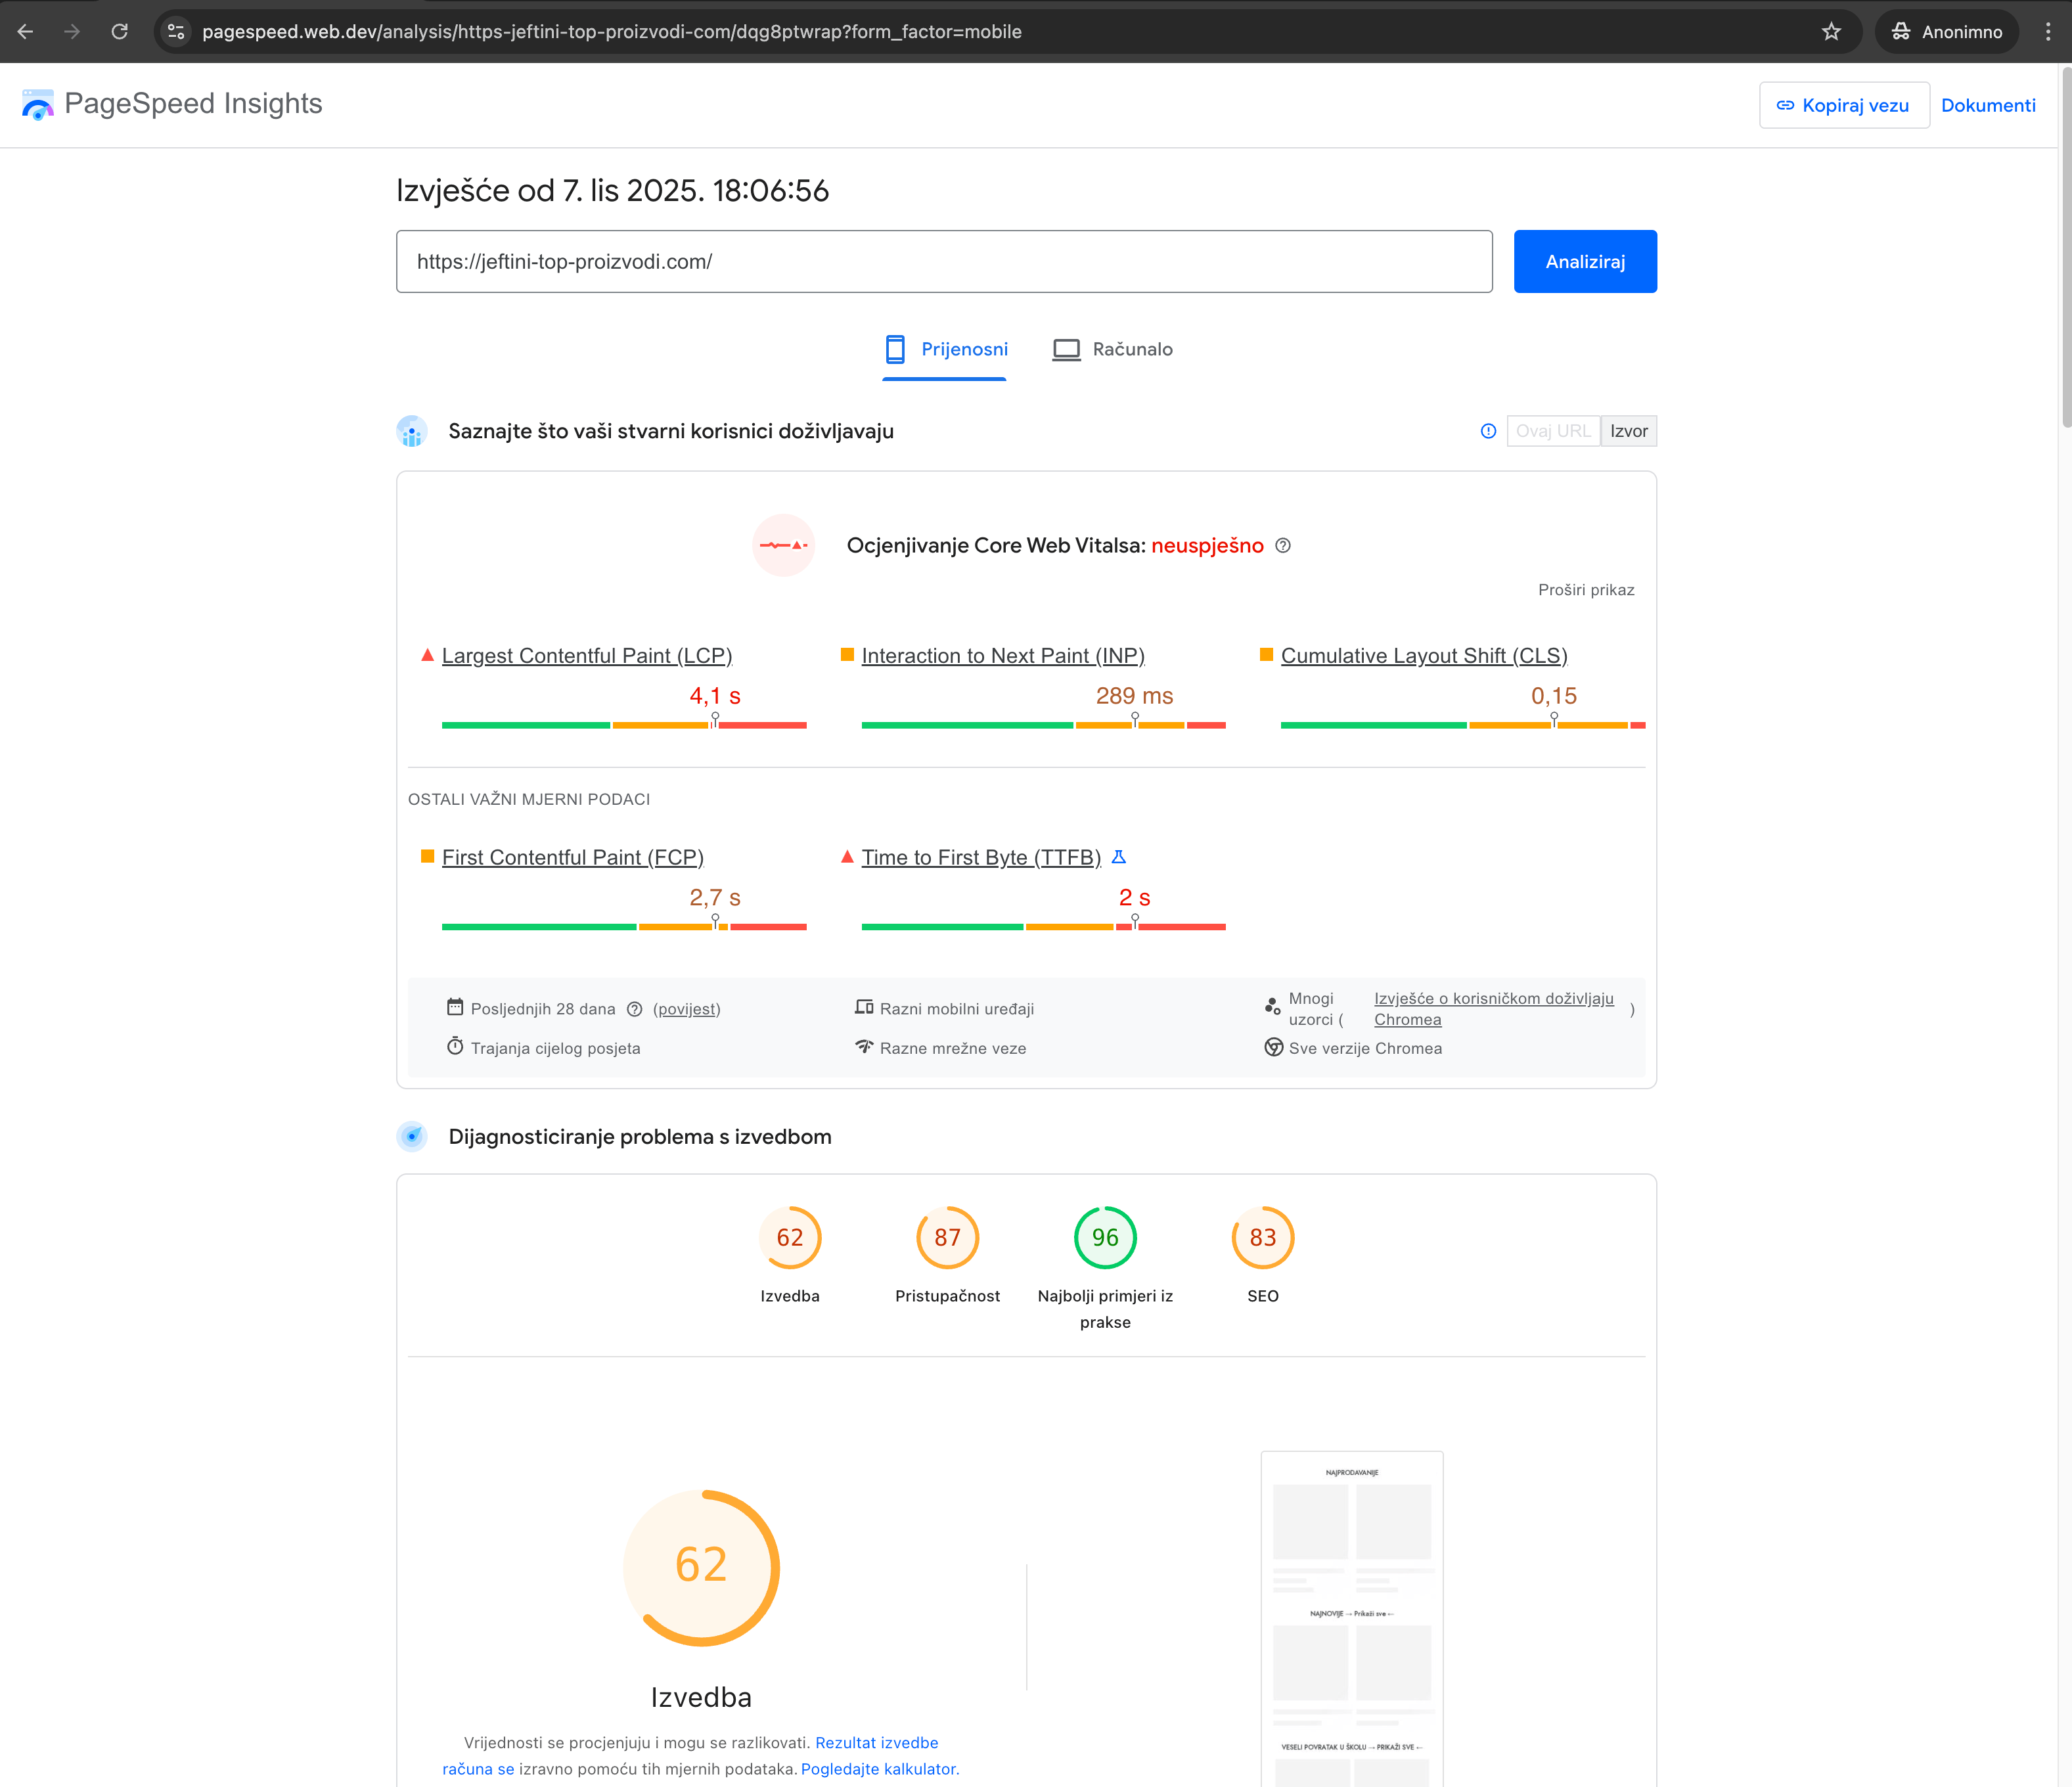Toggle data source to Ovaj URL
This screenshot has height=1787, width=2072.
click(1552, 431)
